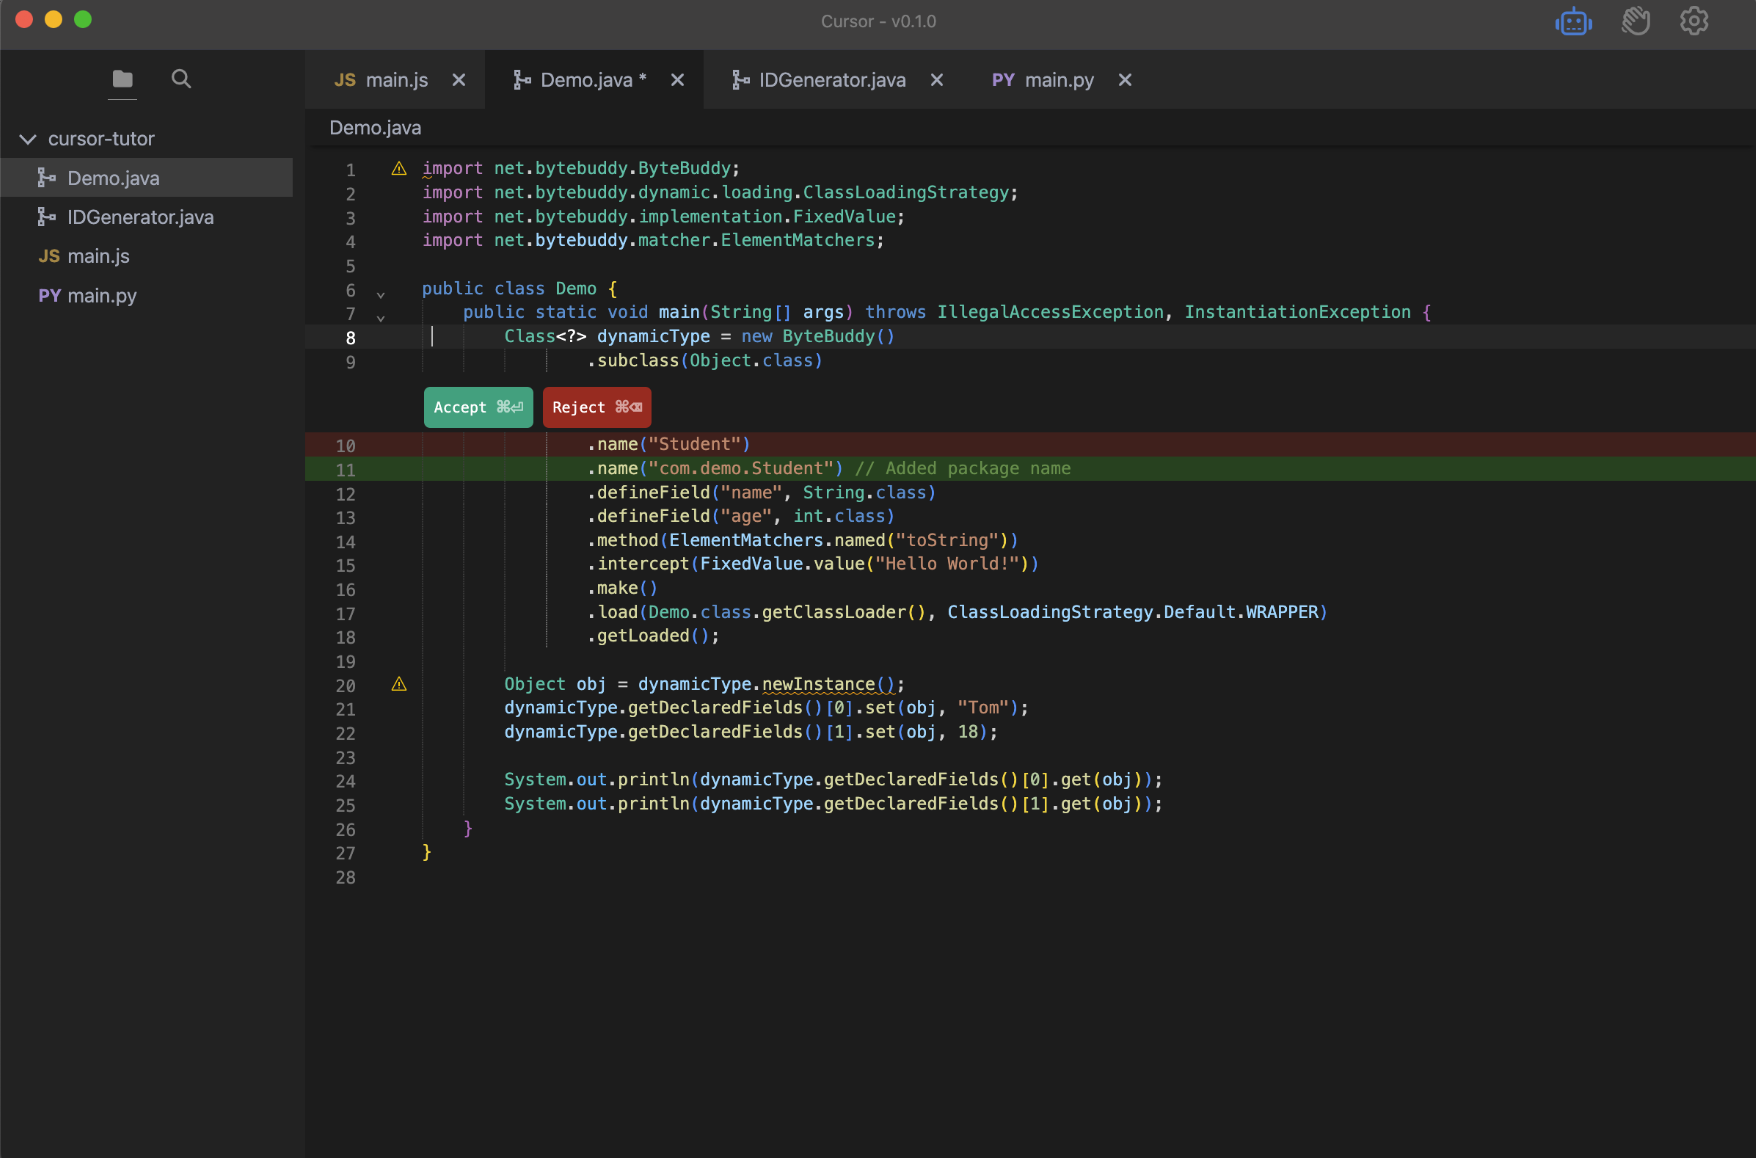Click line number 8 in gutter

[x=350, y=338]
